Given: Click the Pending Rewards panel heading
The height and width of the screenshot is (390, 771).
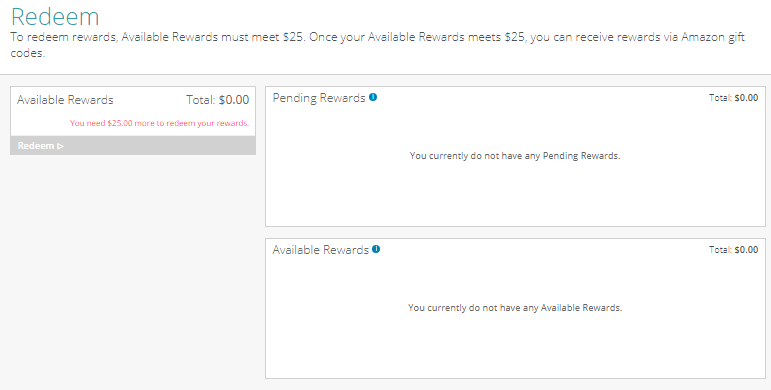Looking at the screenshot, I should click(319, 98).
